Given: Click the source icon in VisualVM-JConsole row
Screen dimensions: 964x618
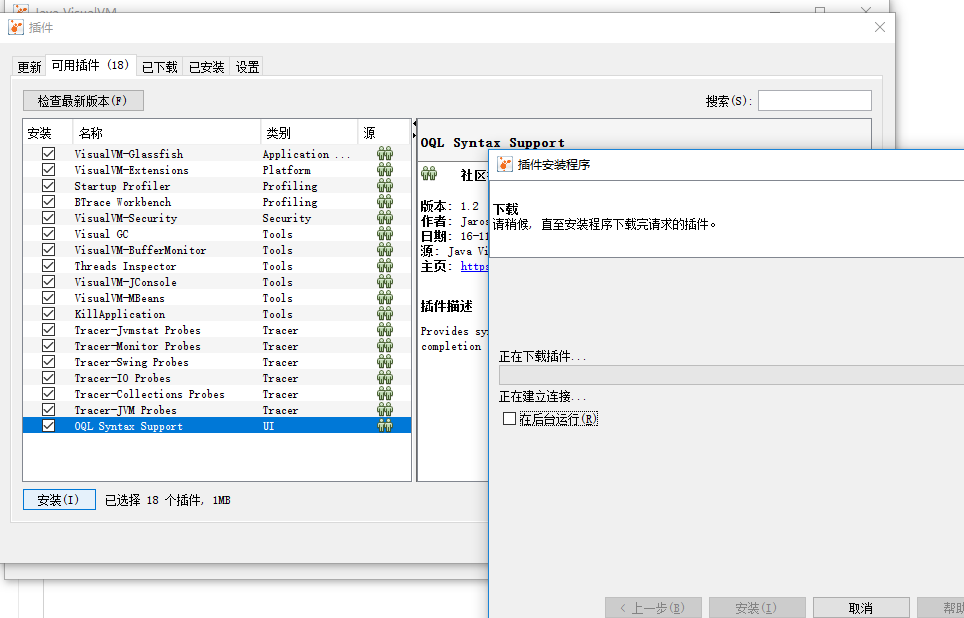Looking at the screenshot, I should [385, 282].
